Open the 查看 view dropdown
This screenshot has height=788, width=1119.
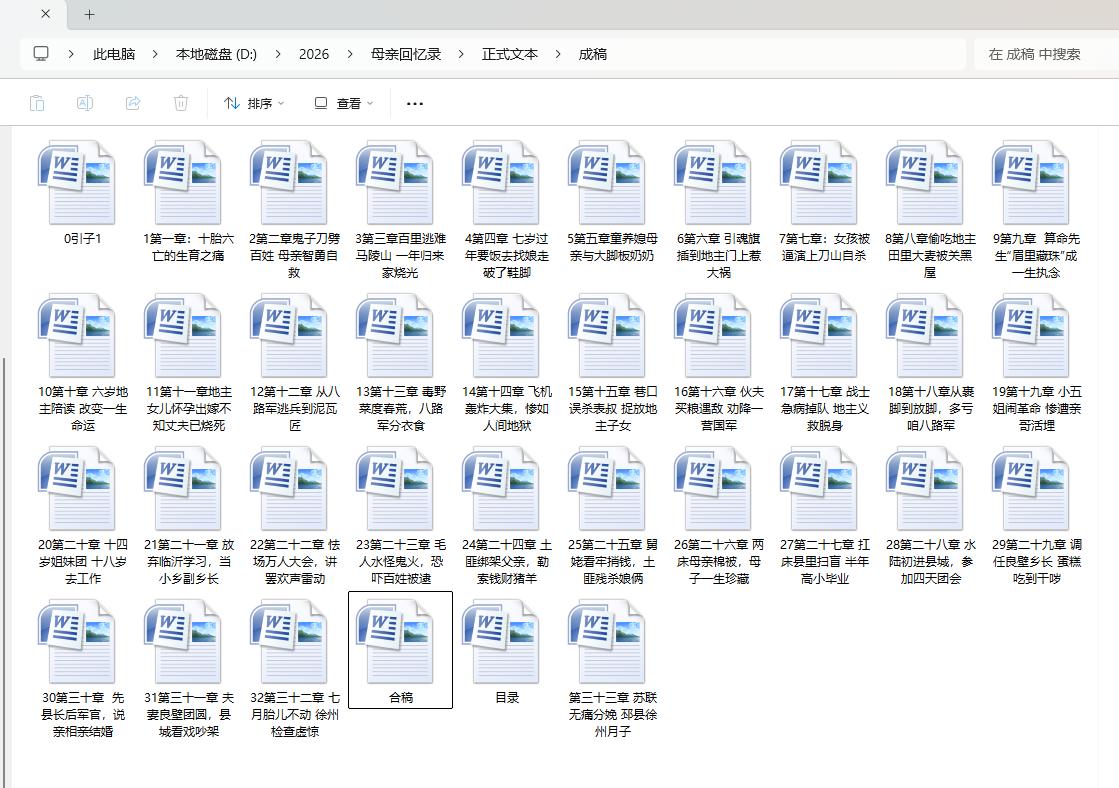click(344, 103)
